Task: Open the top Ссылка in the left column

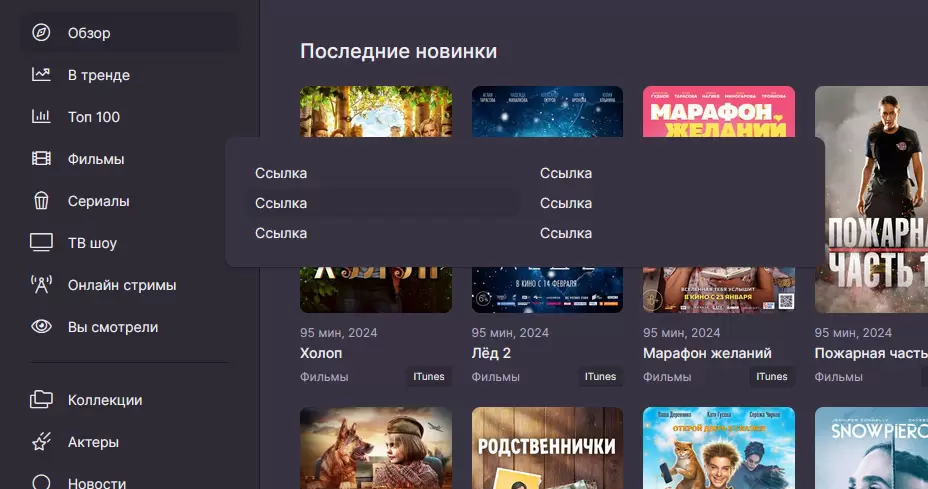Action: 281,173
